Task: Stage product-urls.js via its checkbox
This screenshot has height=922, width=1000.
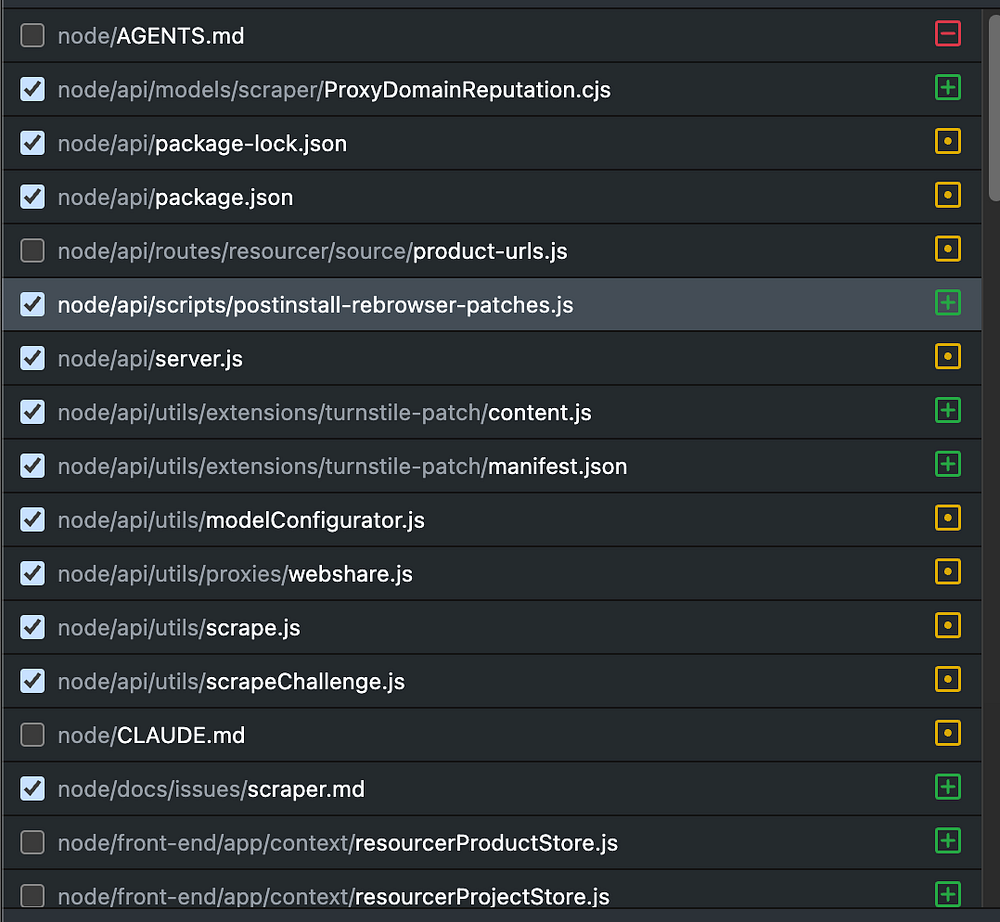Action: coord(33,251)
